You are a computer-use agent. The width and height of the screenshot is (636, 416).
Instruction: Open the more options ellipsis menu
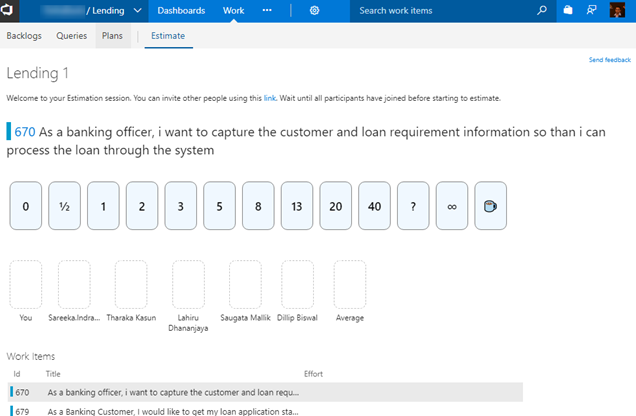coord(267,11)
